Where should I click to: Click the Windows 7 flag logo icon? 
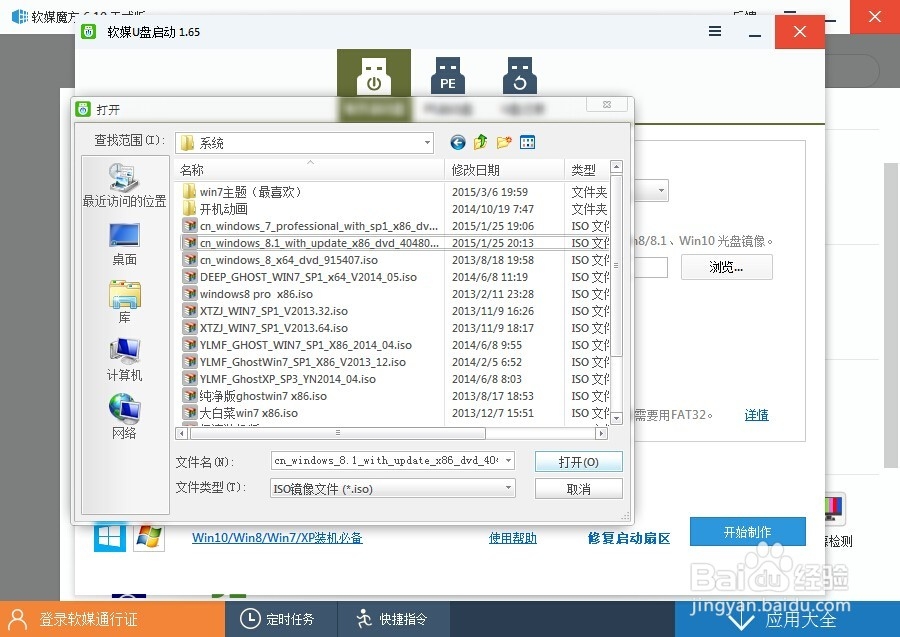[149, 538]
